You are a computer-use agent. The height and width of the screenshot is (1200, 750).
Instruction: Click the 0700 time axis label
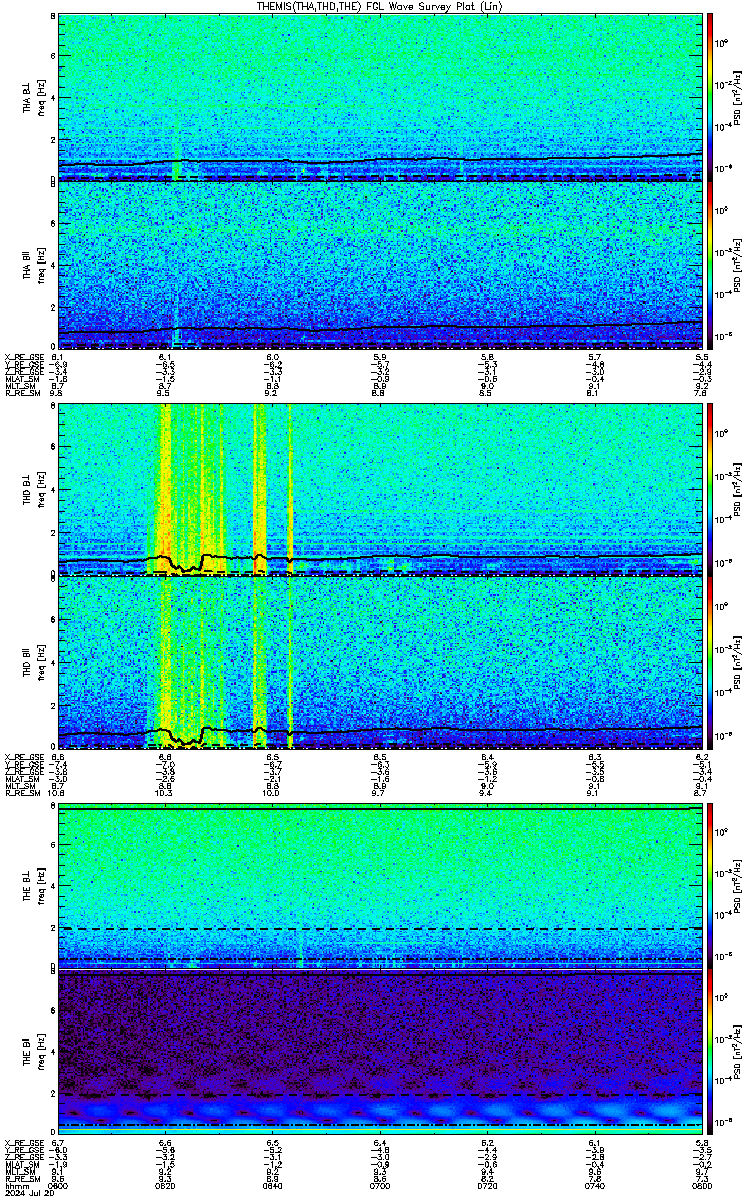380,1186
